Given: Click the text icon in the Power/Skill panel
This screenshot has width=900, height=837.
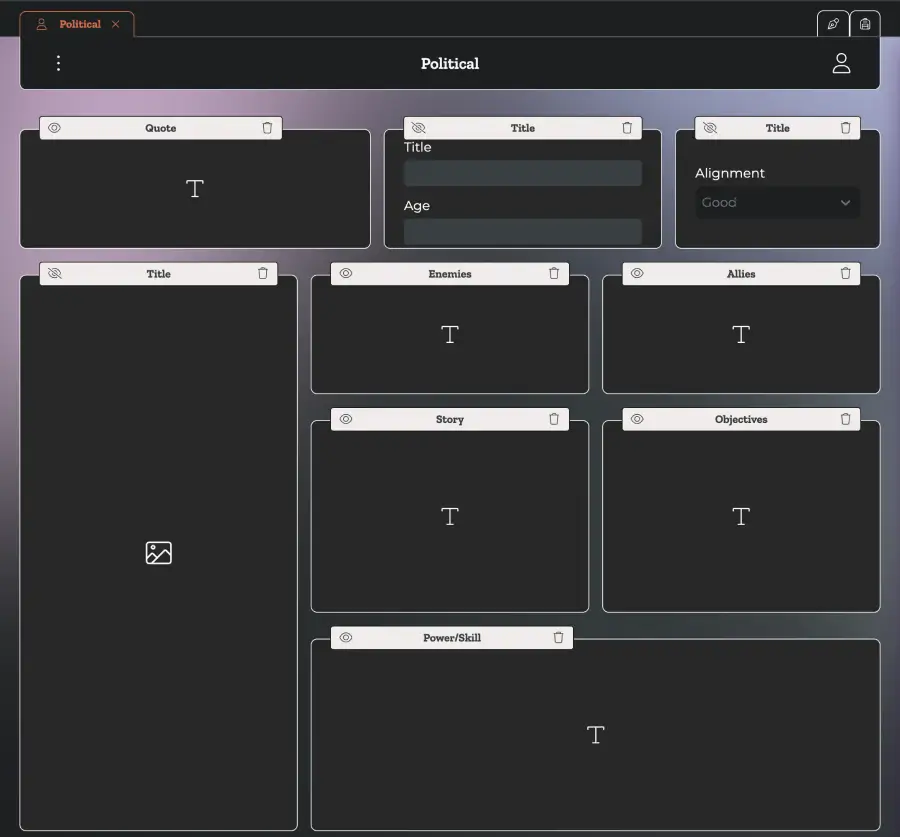Looking at the screenshot, I should pos(595,735).
